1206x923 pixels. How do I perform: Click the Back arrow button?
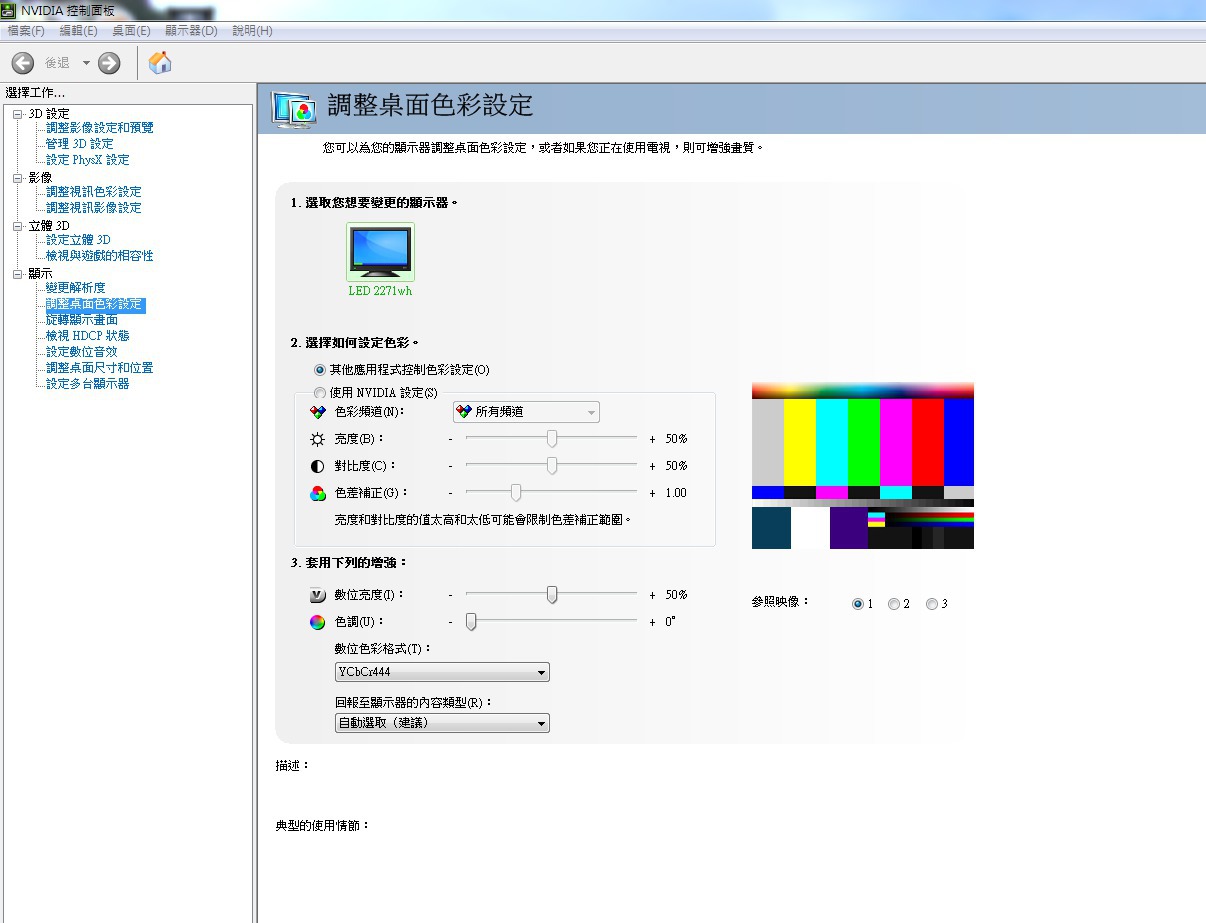[x=22, y=63]
